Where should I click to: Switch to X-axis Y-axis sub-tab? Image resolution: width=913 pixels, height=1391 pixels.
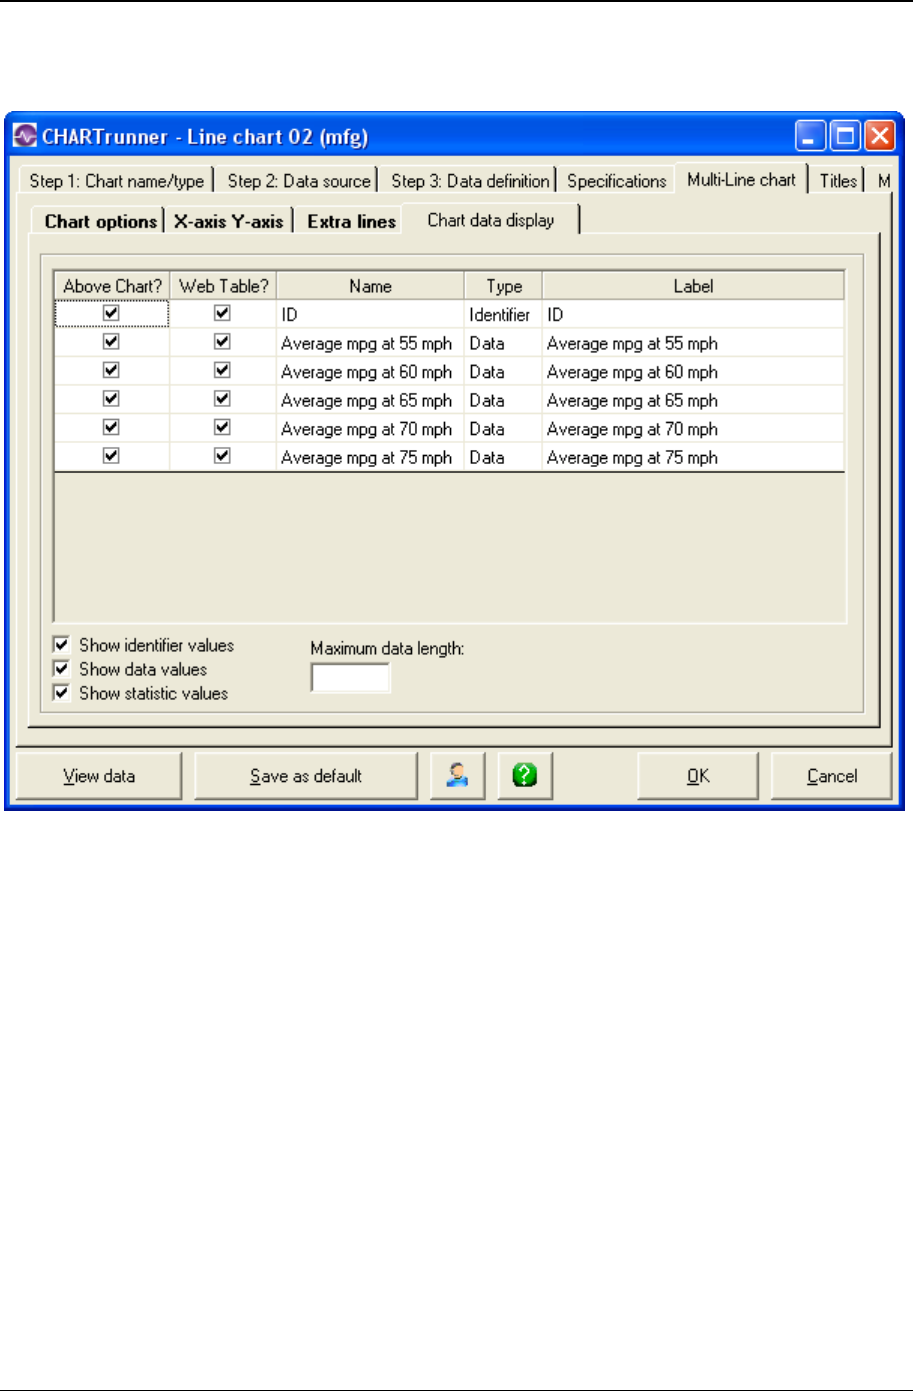[228, 222]
